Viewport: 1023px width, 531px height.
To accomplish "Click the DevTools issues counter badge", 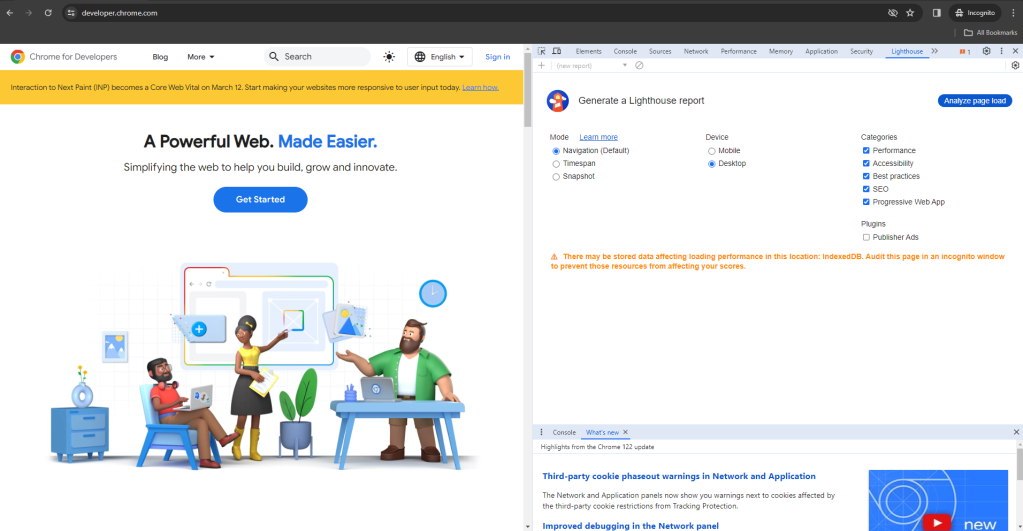I will tap(964, 52).
